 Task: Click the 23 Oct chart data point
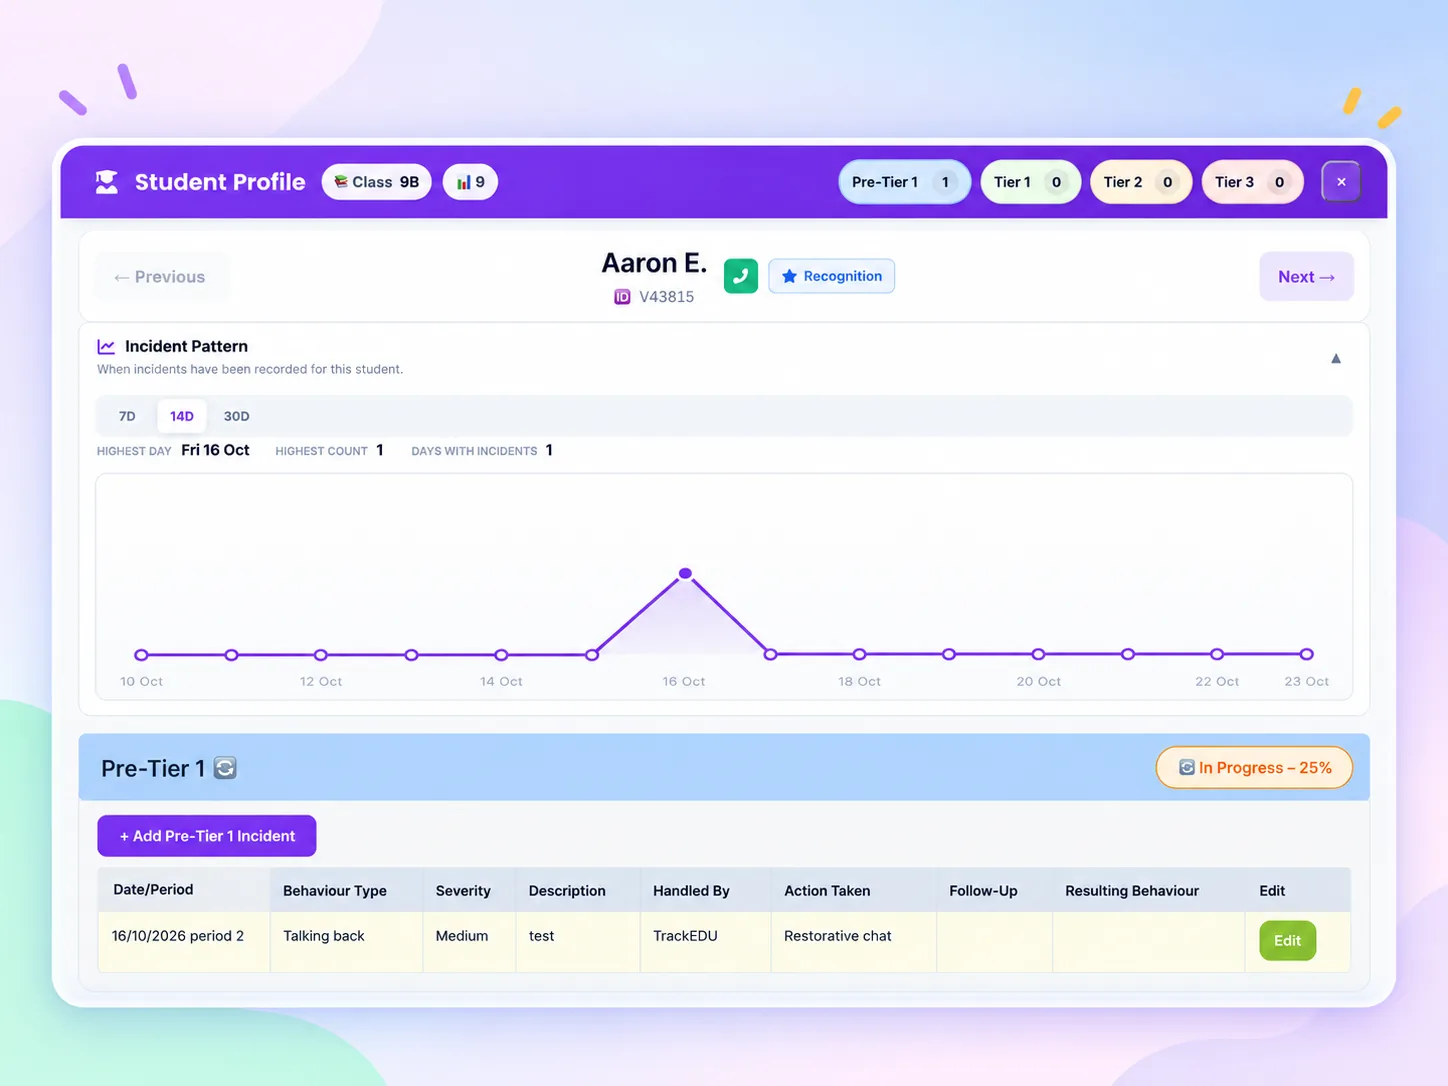pyautogui.click(x=1306, y=654)
